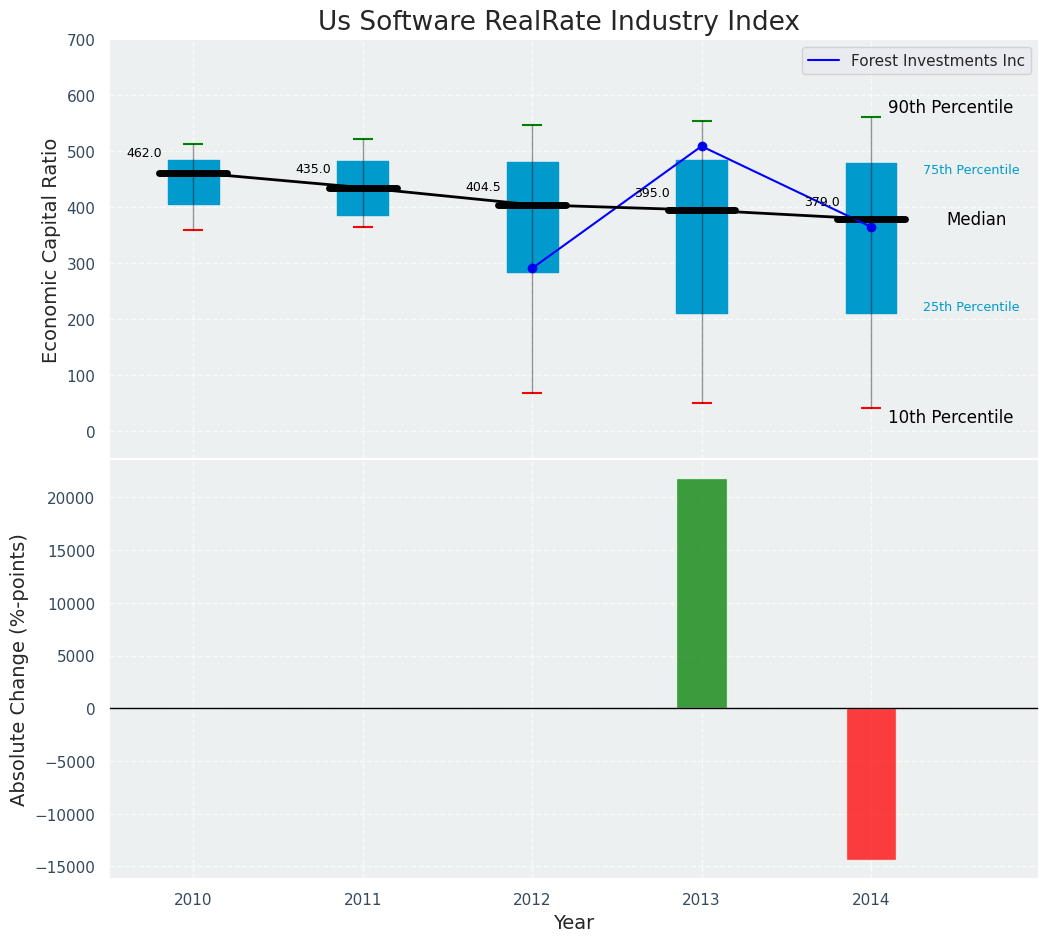Viewport: 1048px width, 942px height.
Task: Click the green 2013 absolute change bar
Action: pyautogui.click(x=702, y=594)
